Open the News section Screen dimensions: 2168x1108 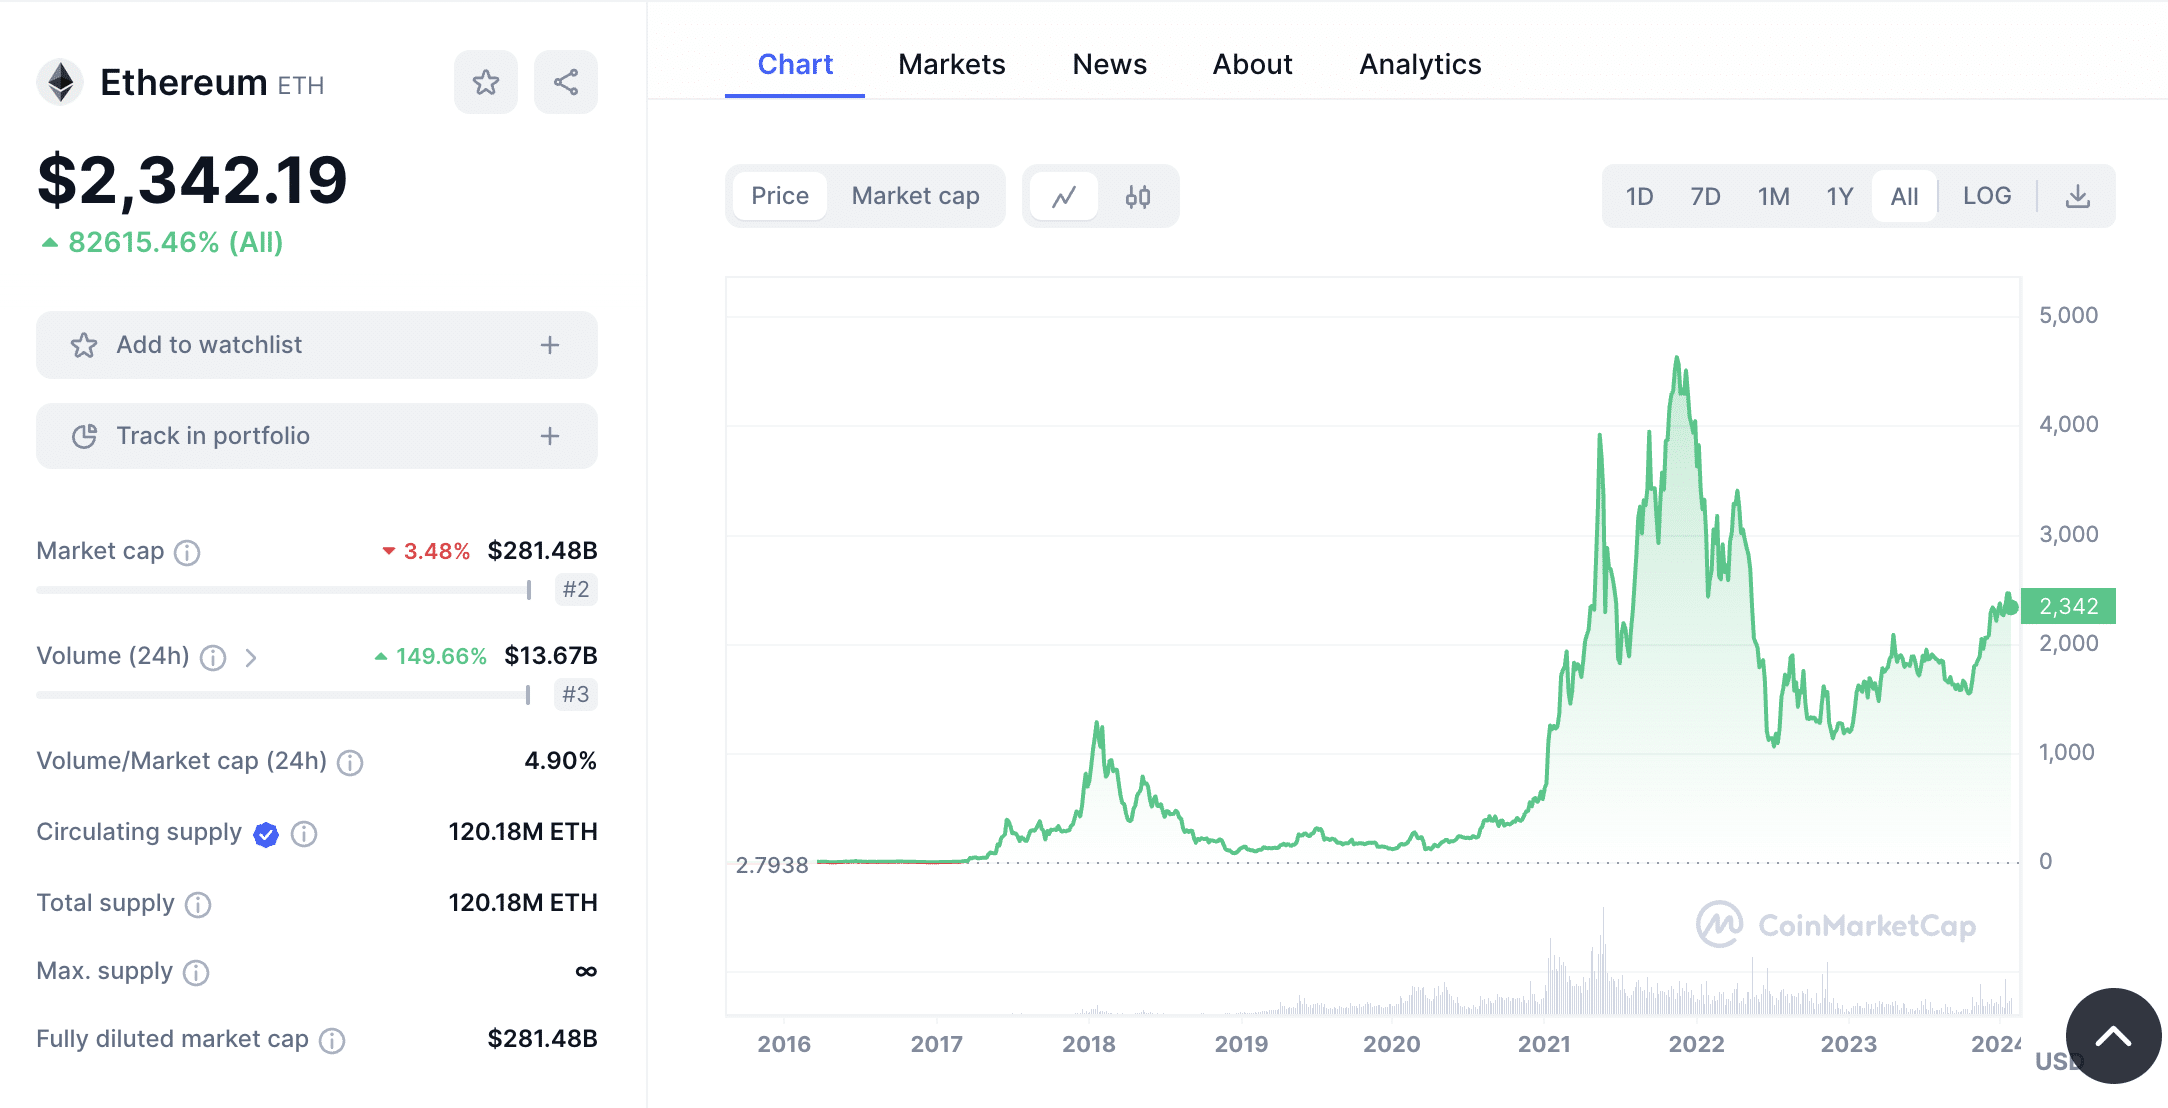click(x=1109, y=64)
